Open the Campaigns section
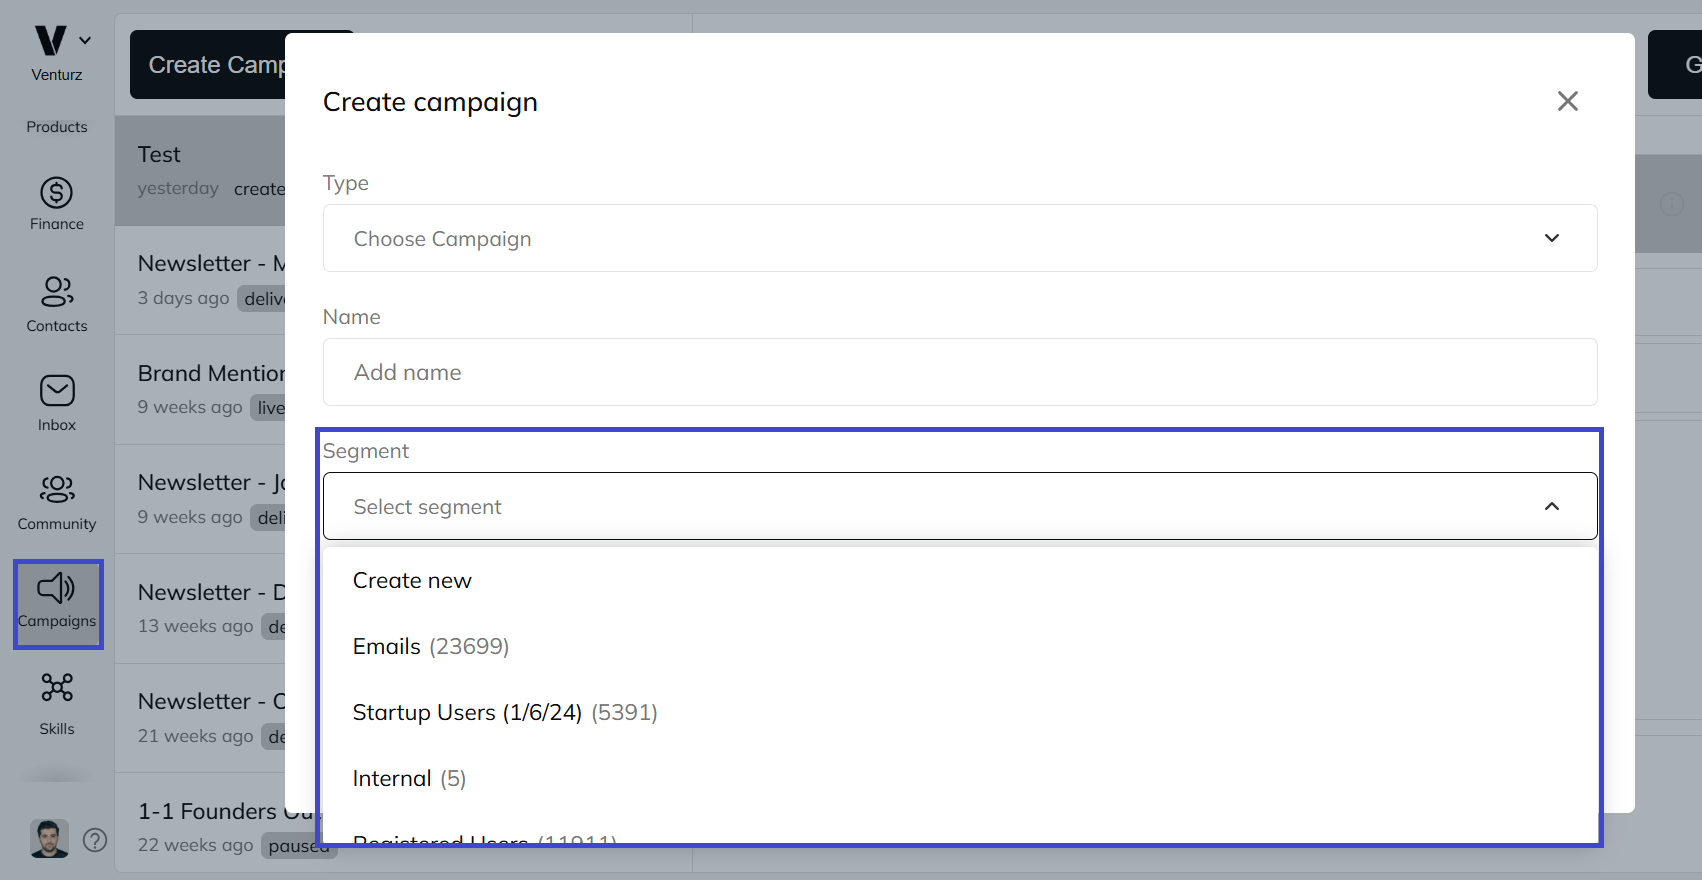Image resolution: width=1702 pixels, height=880 pixels. point(57,603)
